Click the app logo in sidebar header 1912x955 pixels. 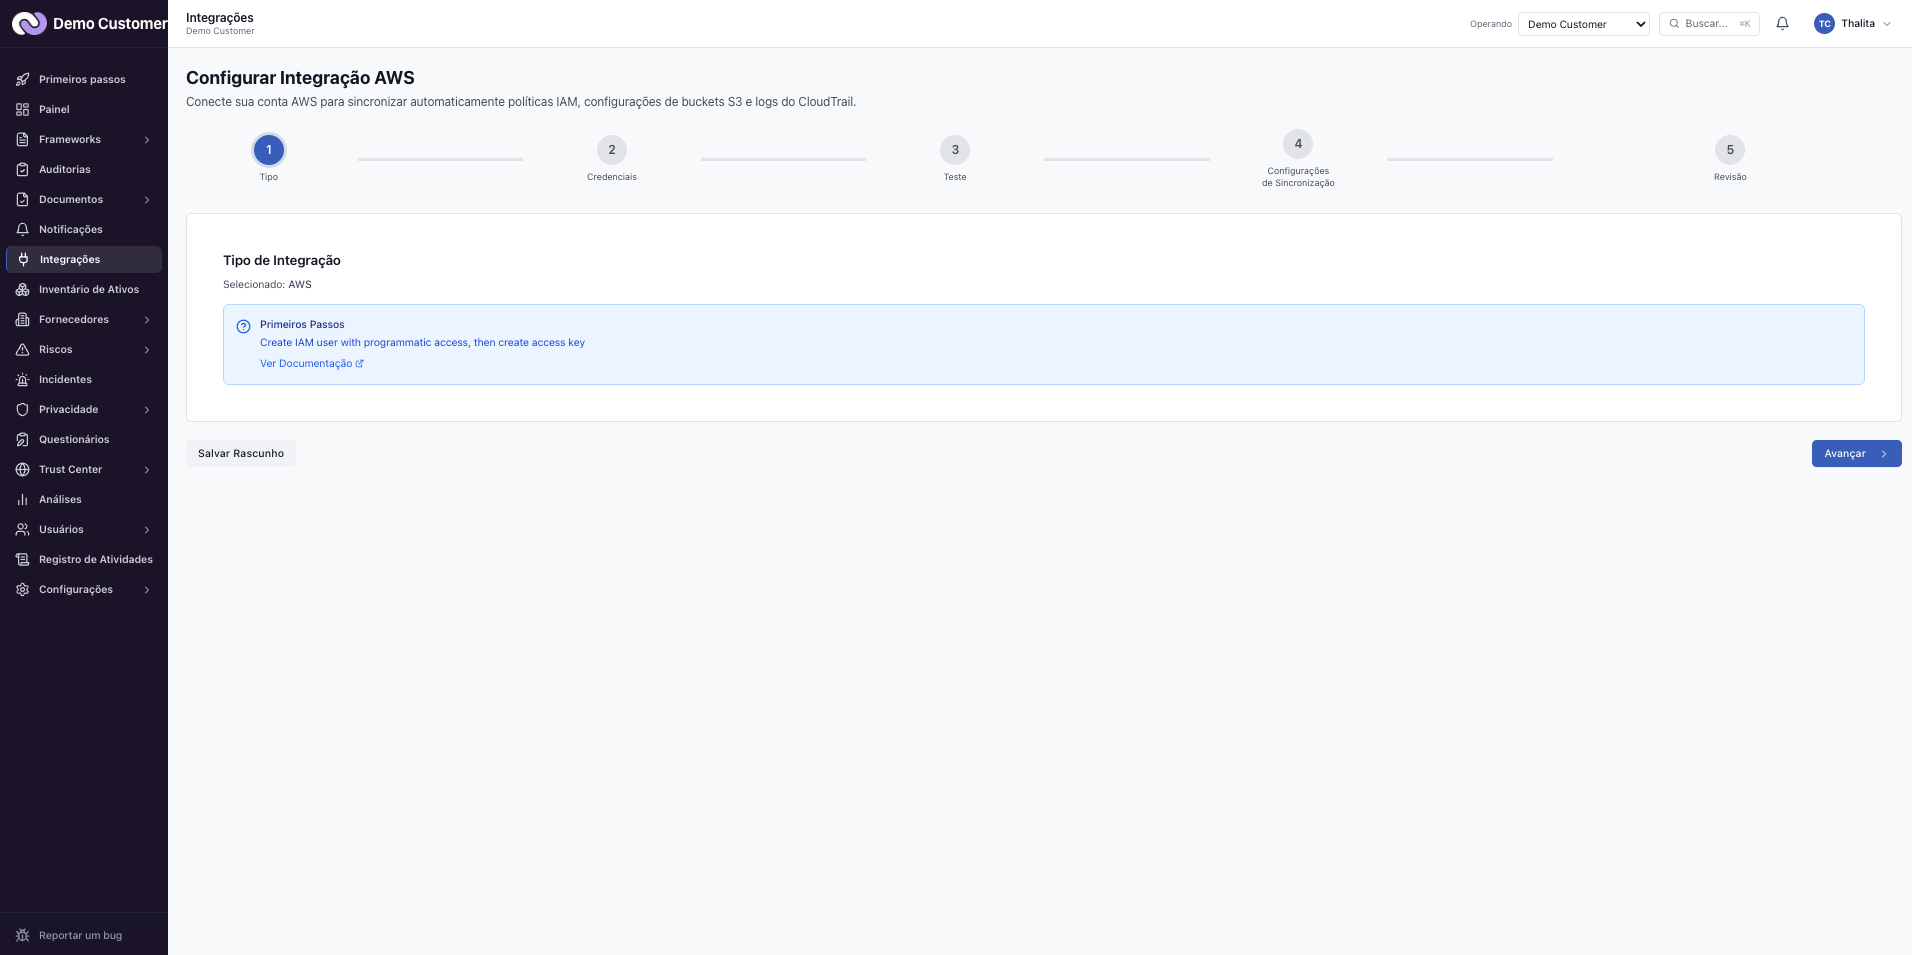coord(29,23)
